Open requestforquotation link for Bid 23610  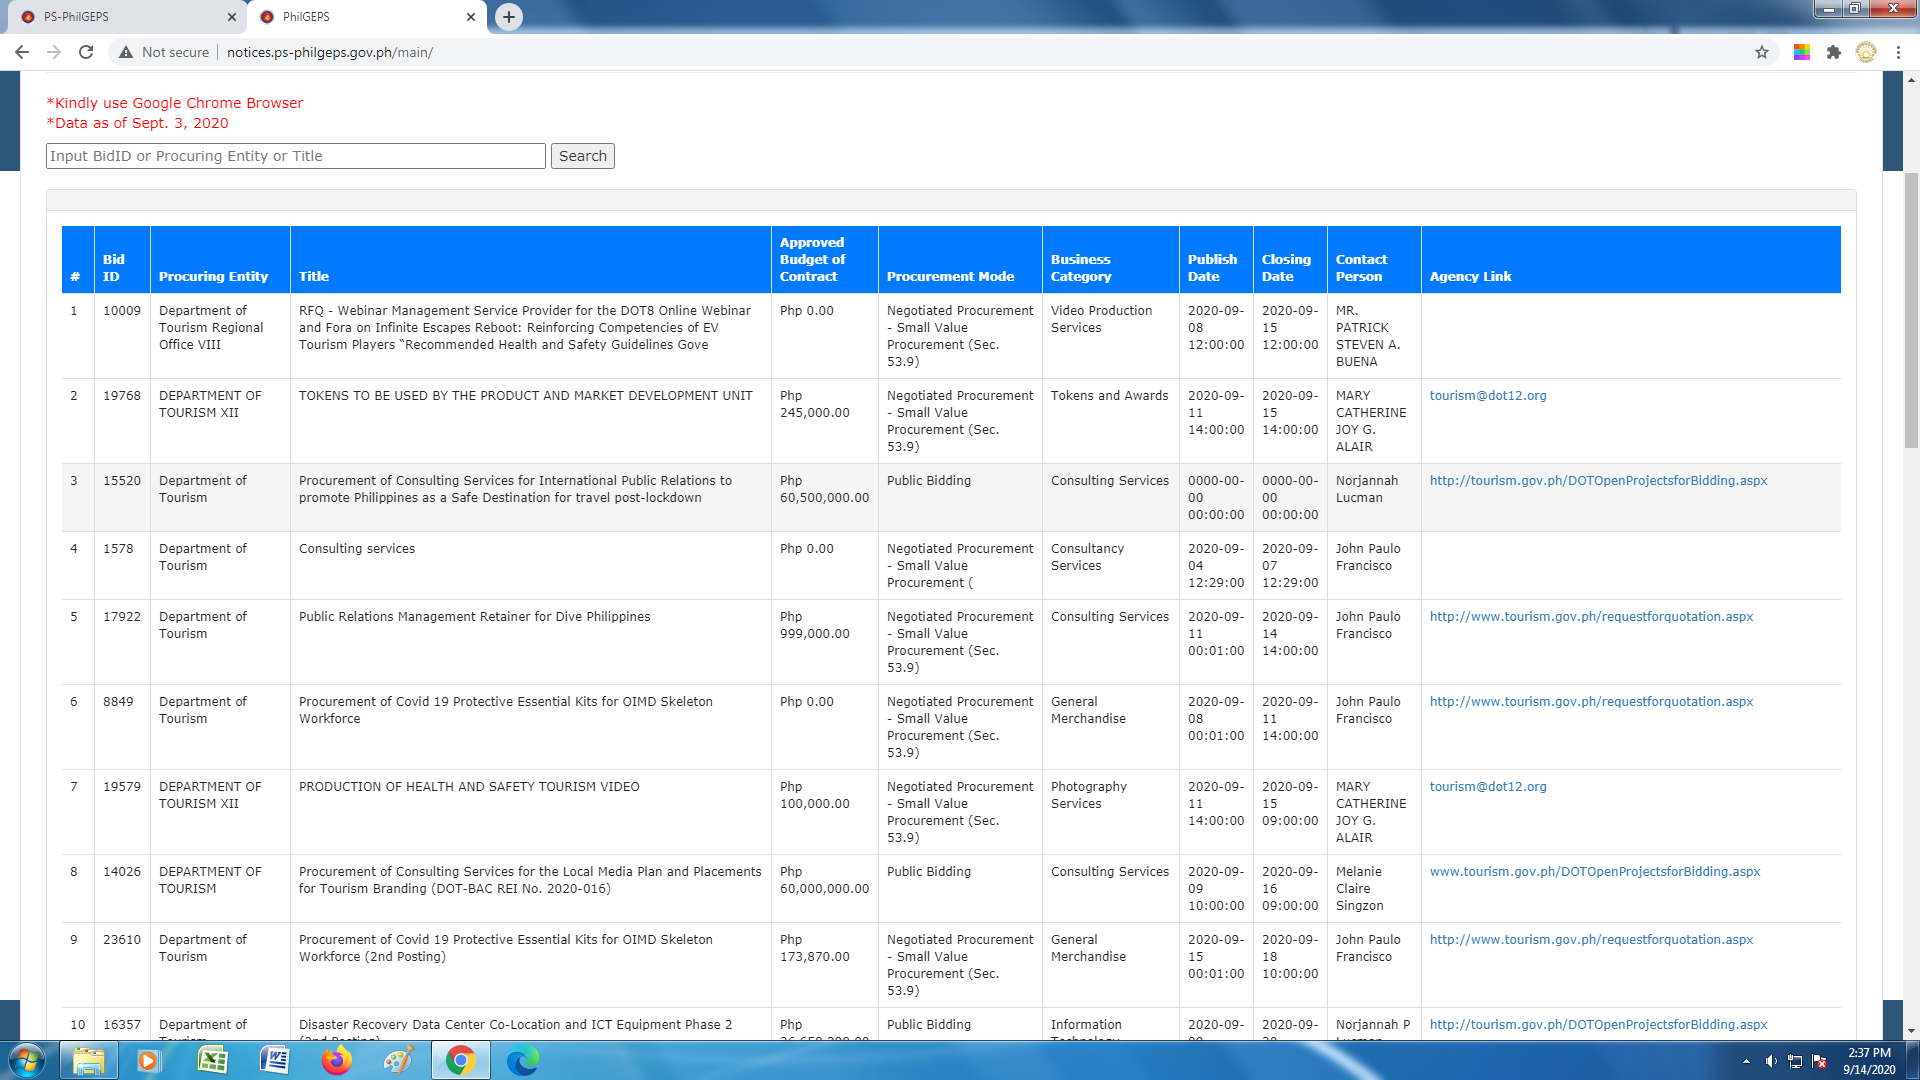[x=1591, y=940]
